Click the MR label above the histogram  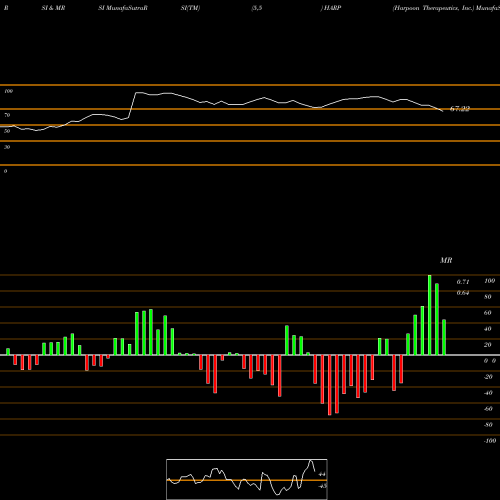(446, 260)
